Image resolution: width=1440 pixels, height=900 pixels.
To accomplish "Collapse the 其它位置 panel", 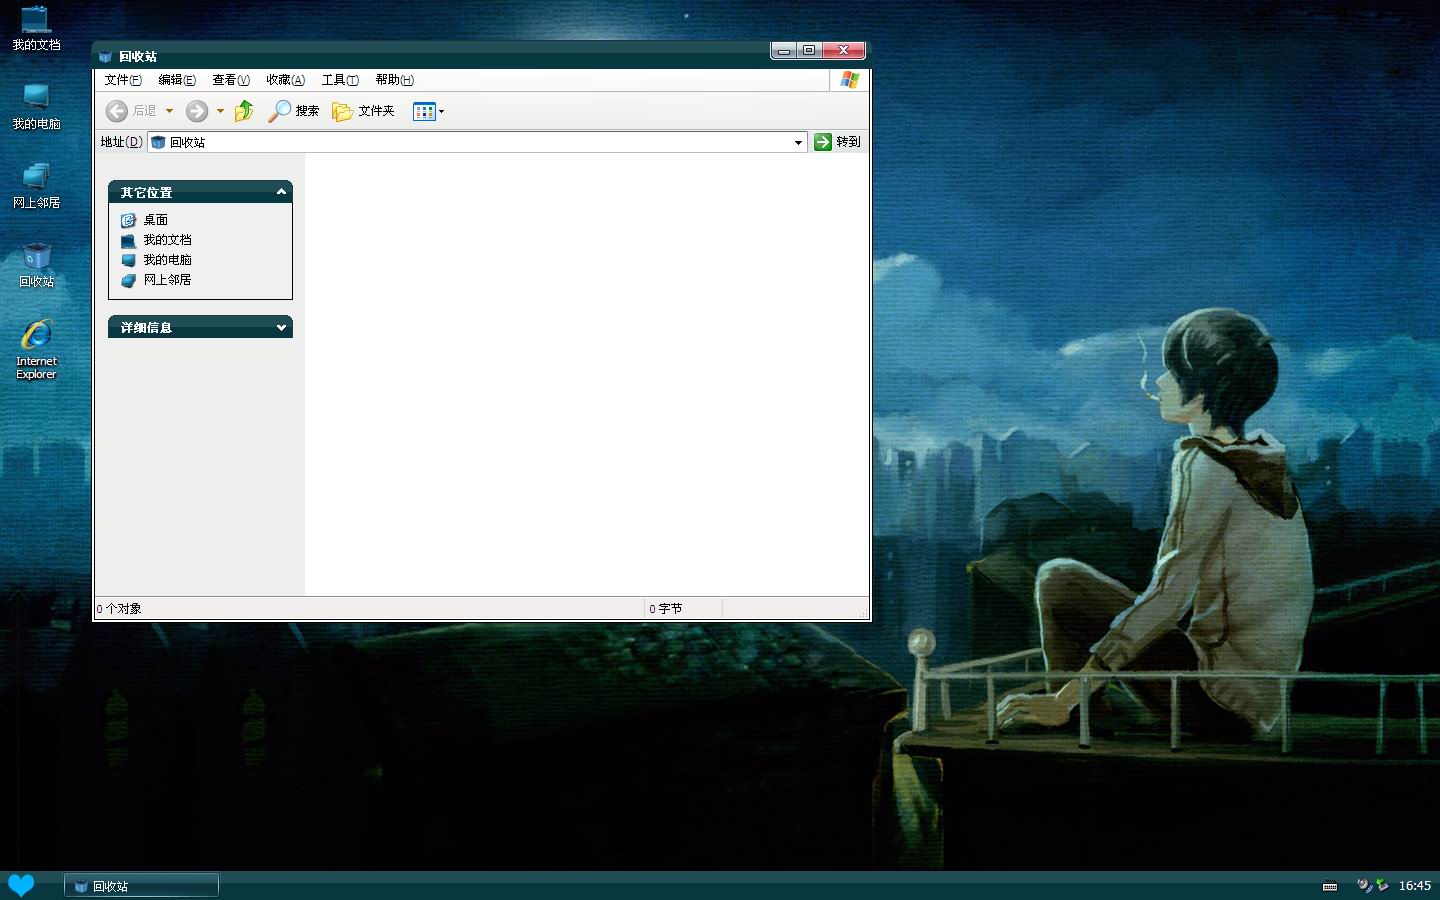I will click(x=281, y=191).
